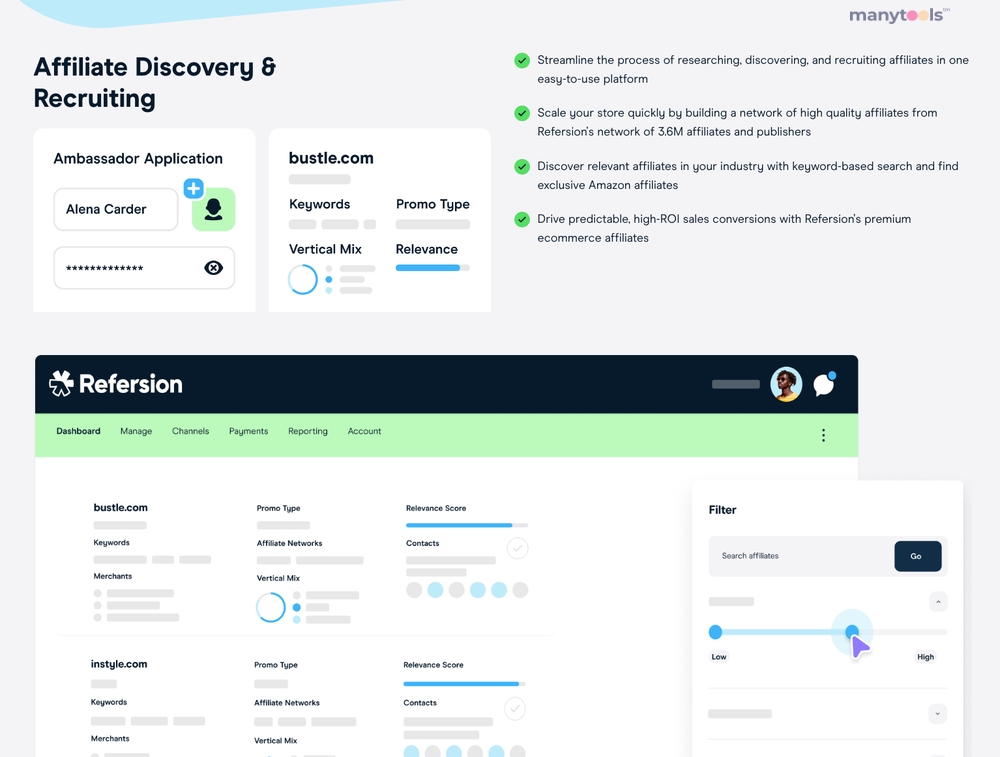Image resolution: width=1000 pixels, height=757 pixels.
Task: Toggle the bustle.com contacts checkmark circle
Action: 517,548
